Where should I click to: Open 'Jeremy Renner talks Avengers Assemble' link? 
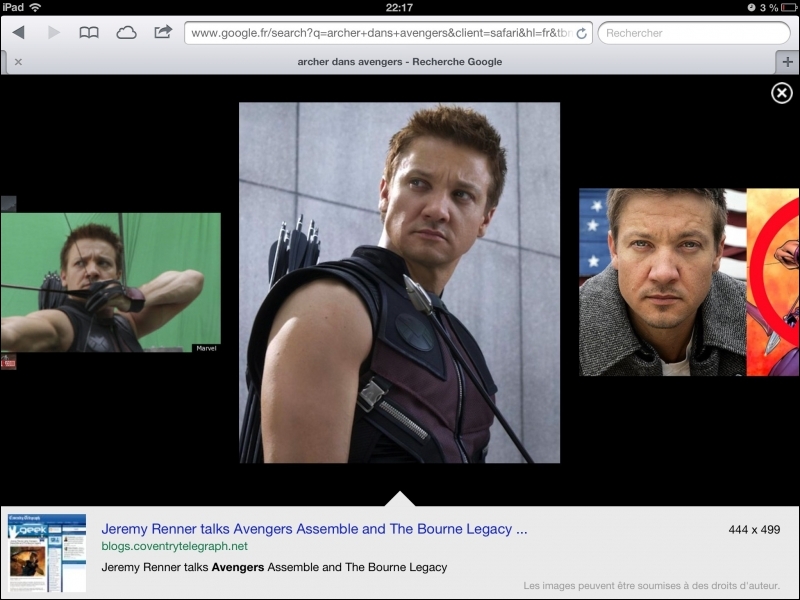(x=314, y=529)
